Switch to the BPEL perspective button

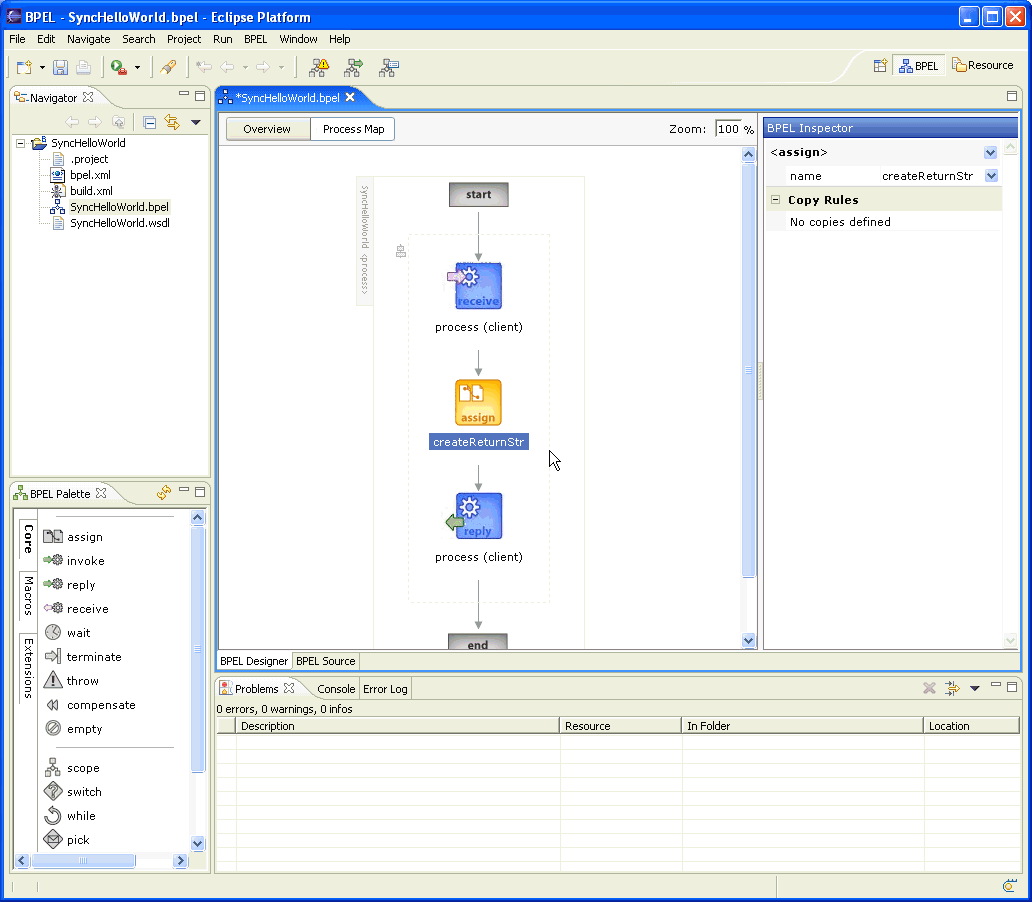[919, 65]
